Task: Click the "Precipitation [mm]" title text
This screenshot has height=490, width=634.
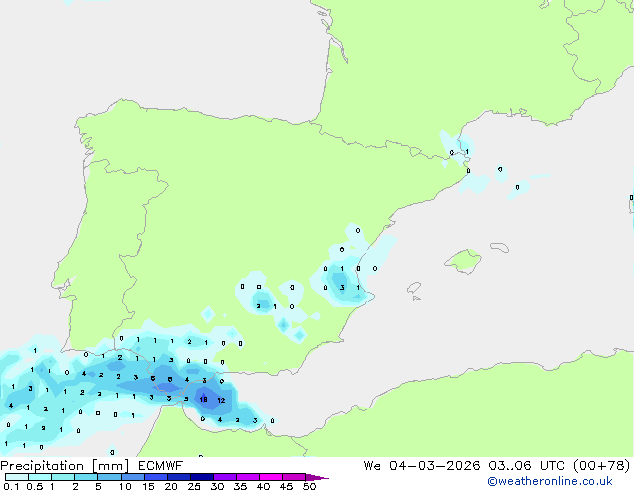Action: pos(65,466)
